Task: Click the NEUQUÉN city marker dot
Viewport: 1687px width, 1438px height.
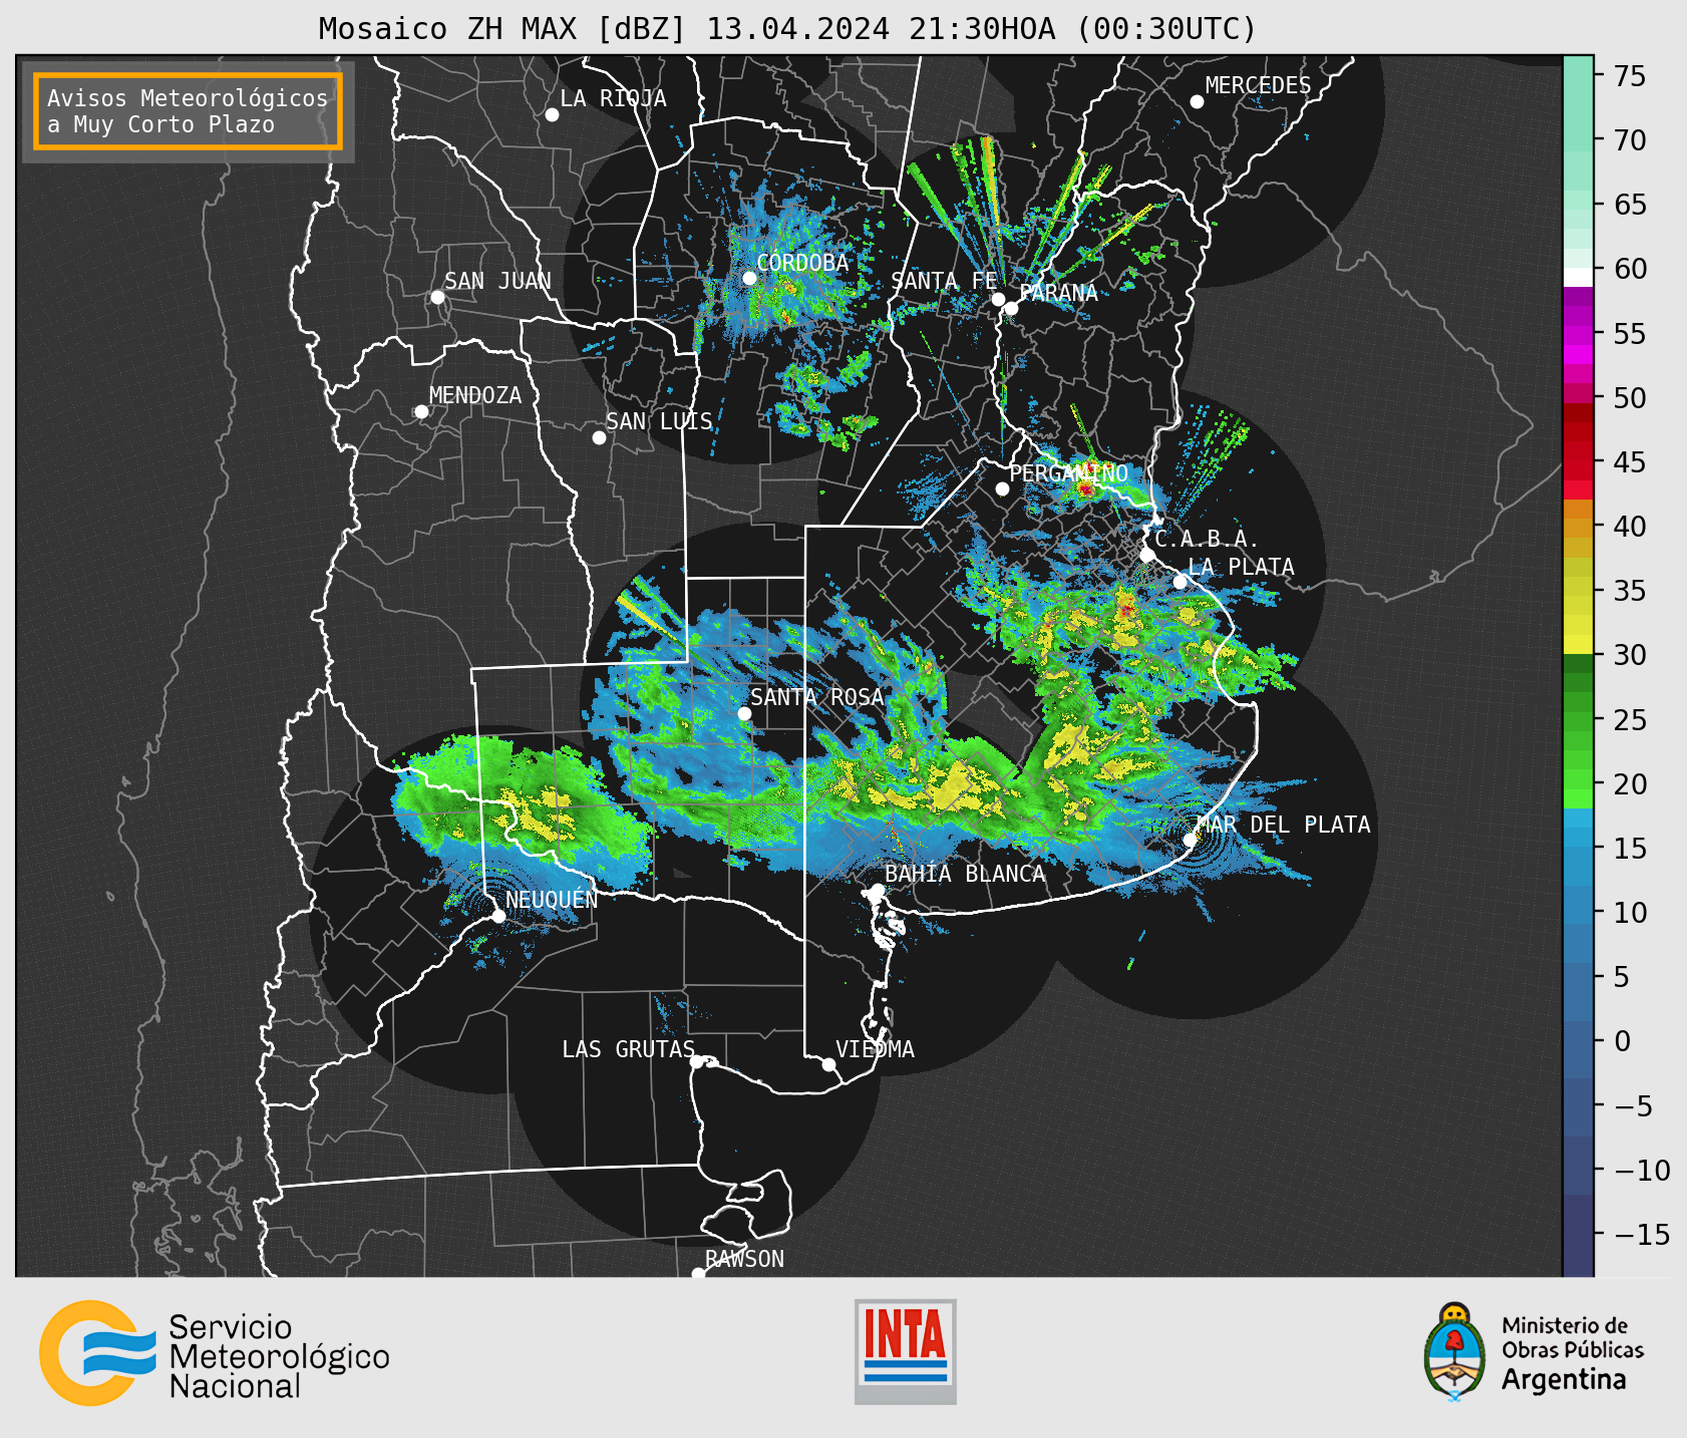Action: [x=498, y=916]
